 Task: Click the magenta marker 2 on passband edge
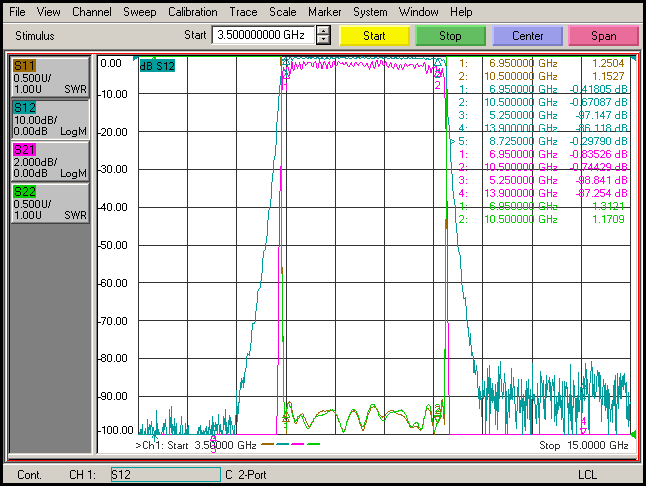pyautogui.click(x=438, y=85)
